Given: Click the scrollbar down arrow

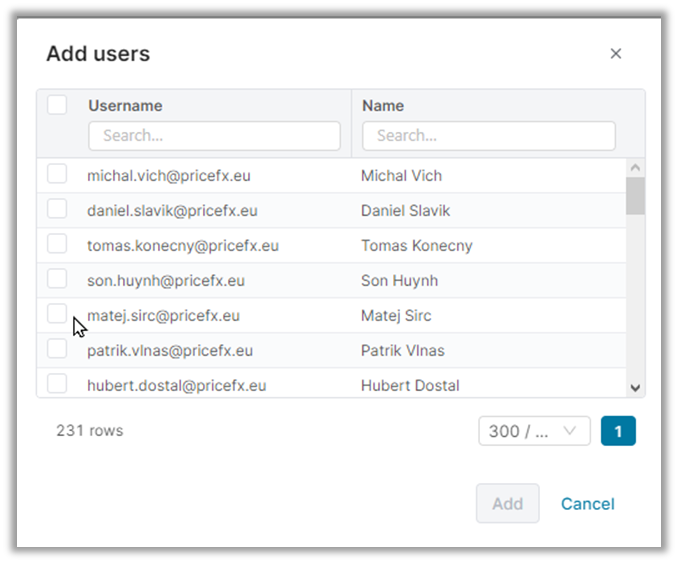Looking at the screenshot, I should click(x=635, y=387).
